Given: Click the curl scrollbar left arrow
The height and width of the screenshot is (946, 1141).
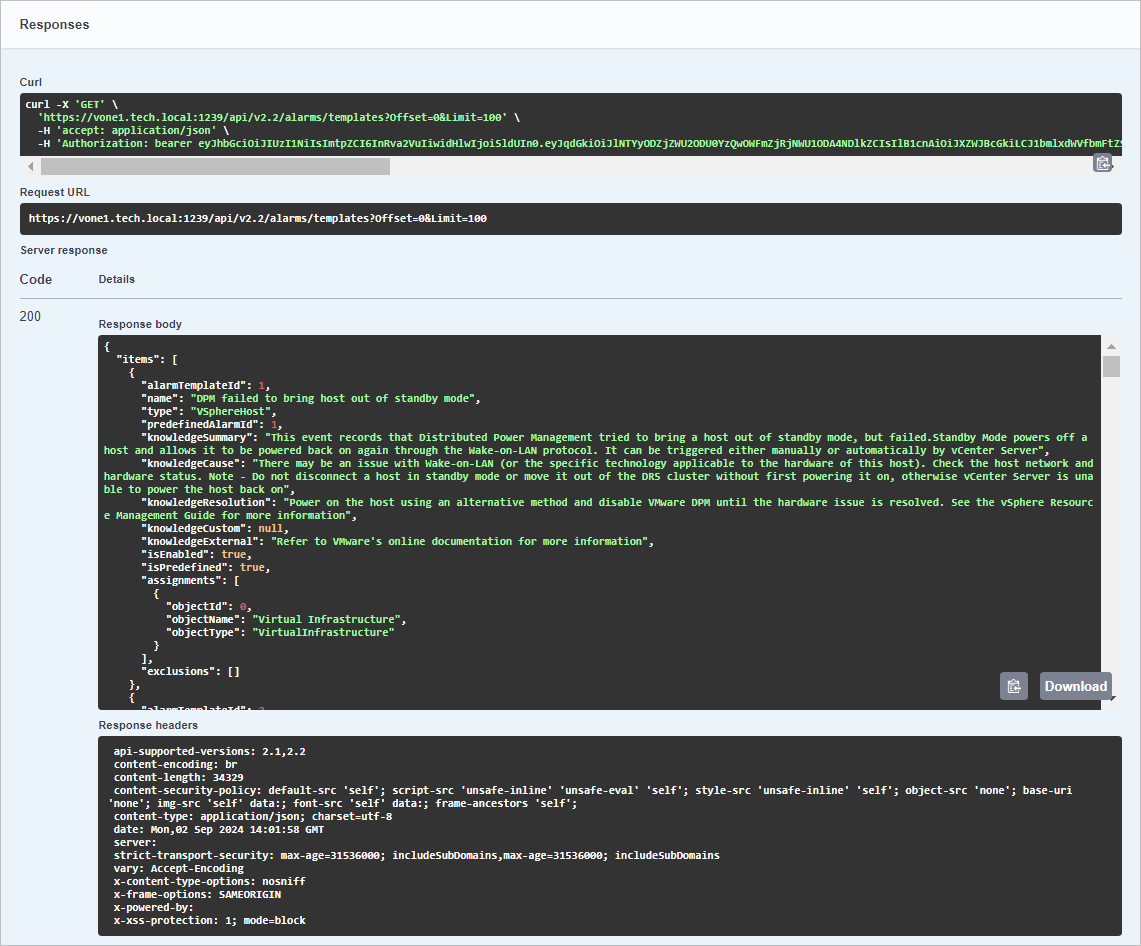Looking at the screenshot, I should pos(30,167).
